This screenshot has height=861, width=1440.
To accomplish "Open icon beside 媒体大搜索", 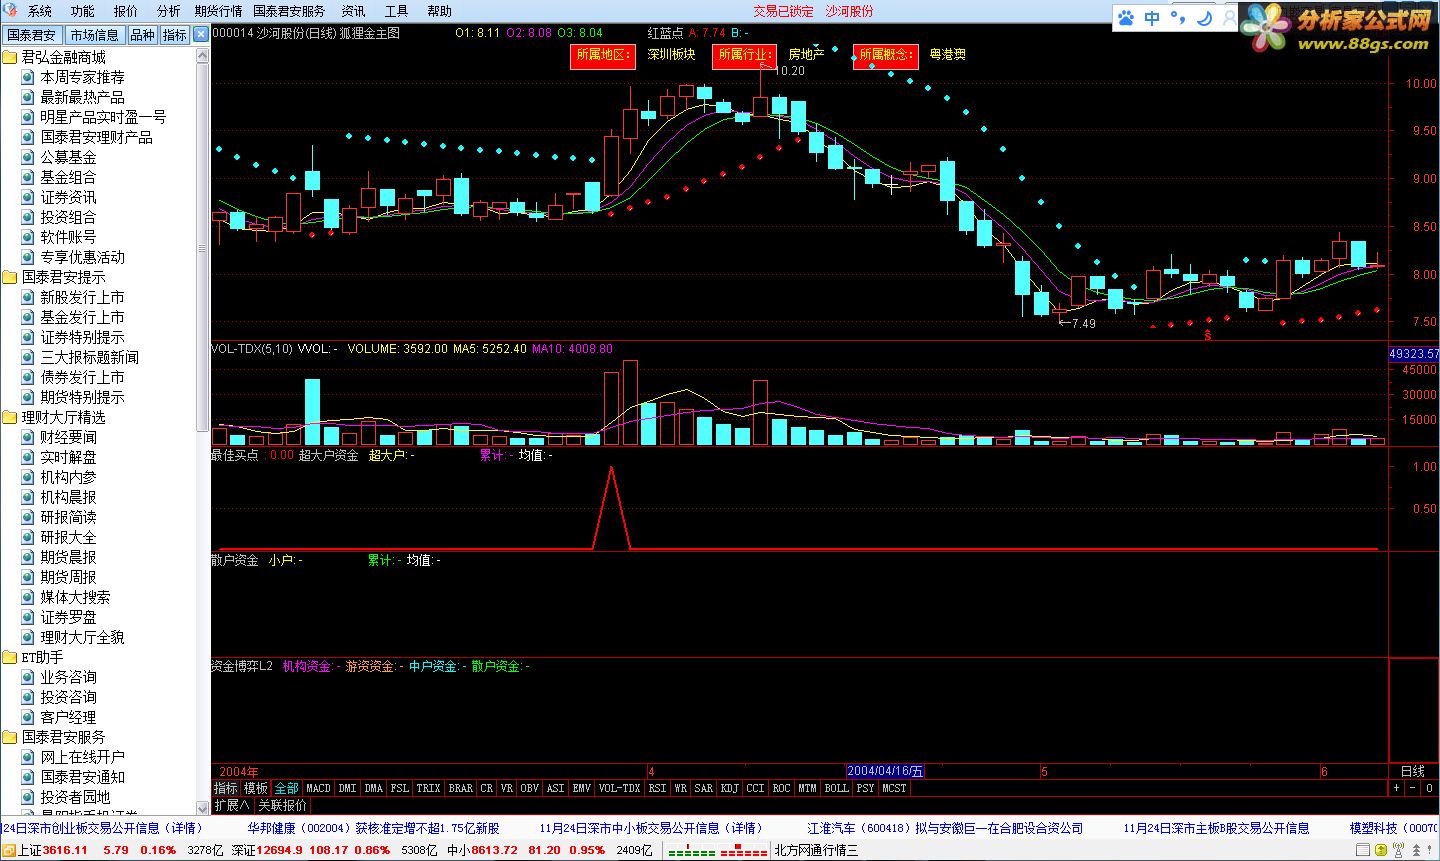I will [28, 597].
